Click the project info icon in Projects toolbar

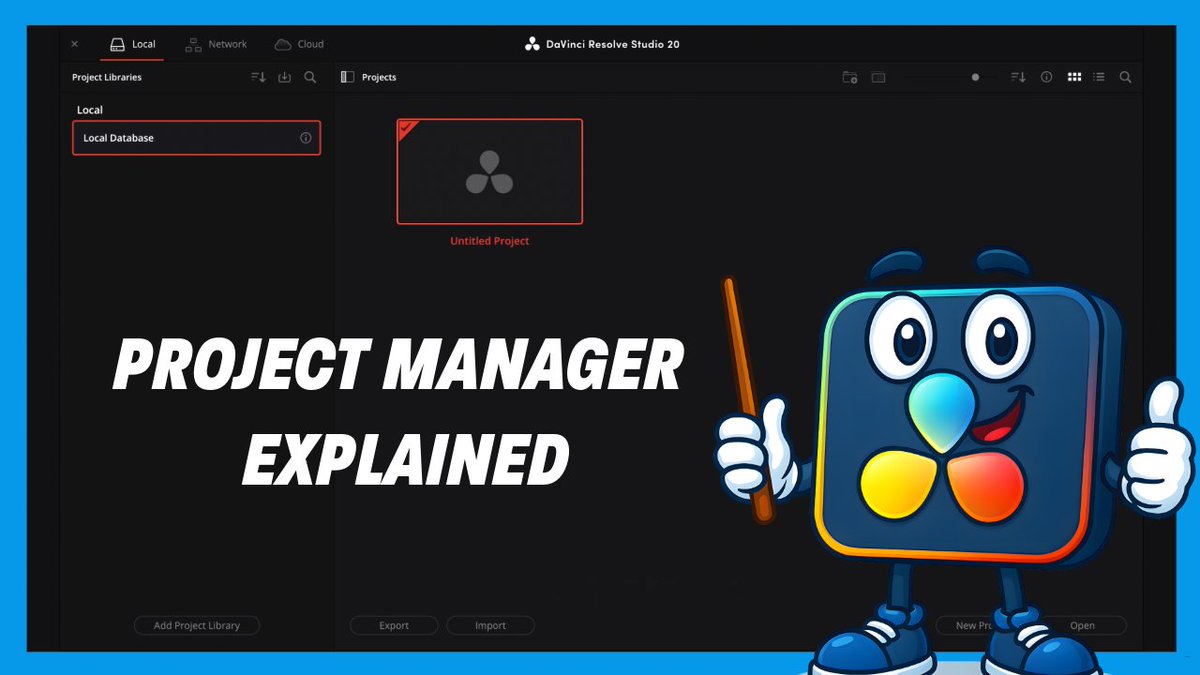pos(1046,77)
